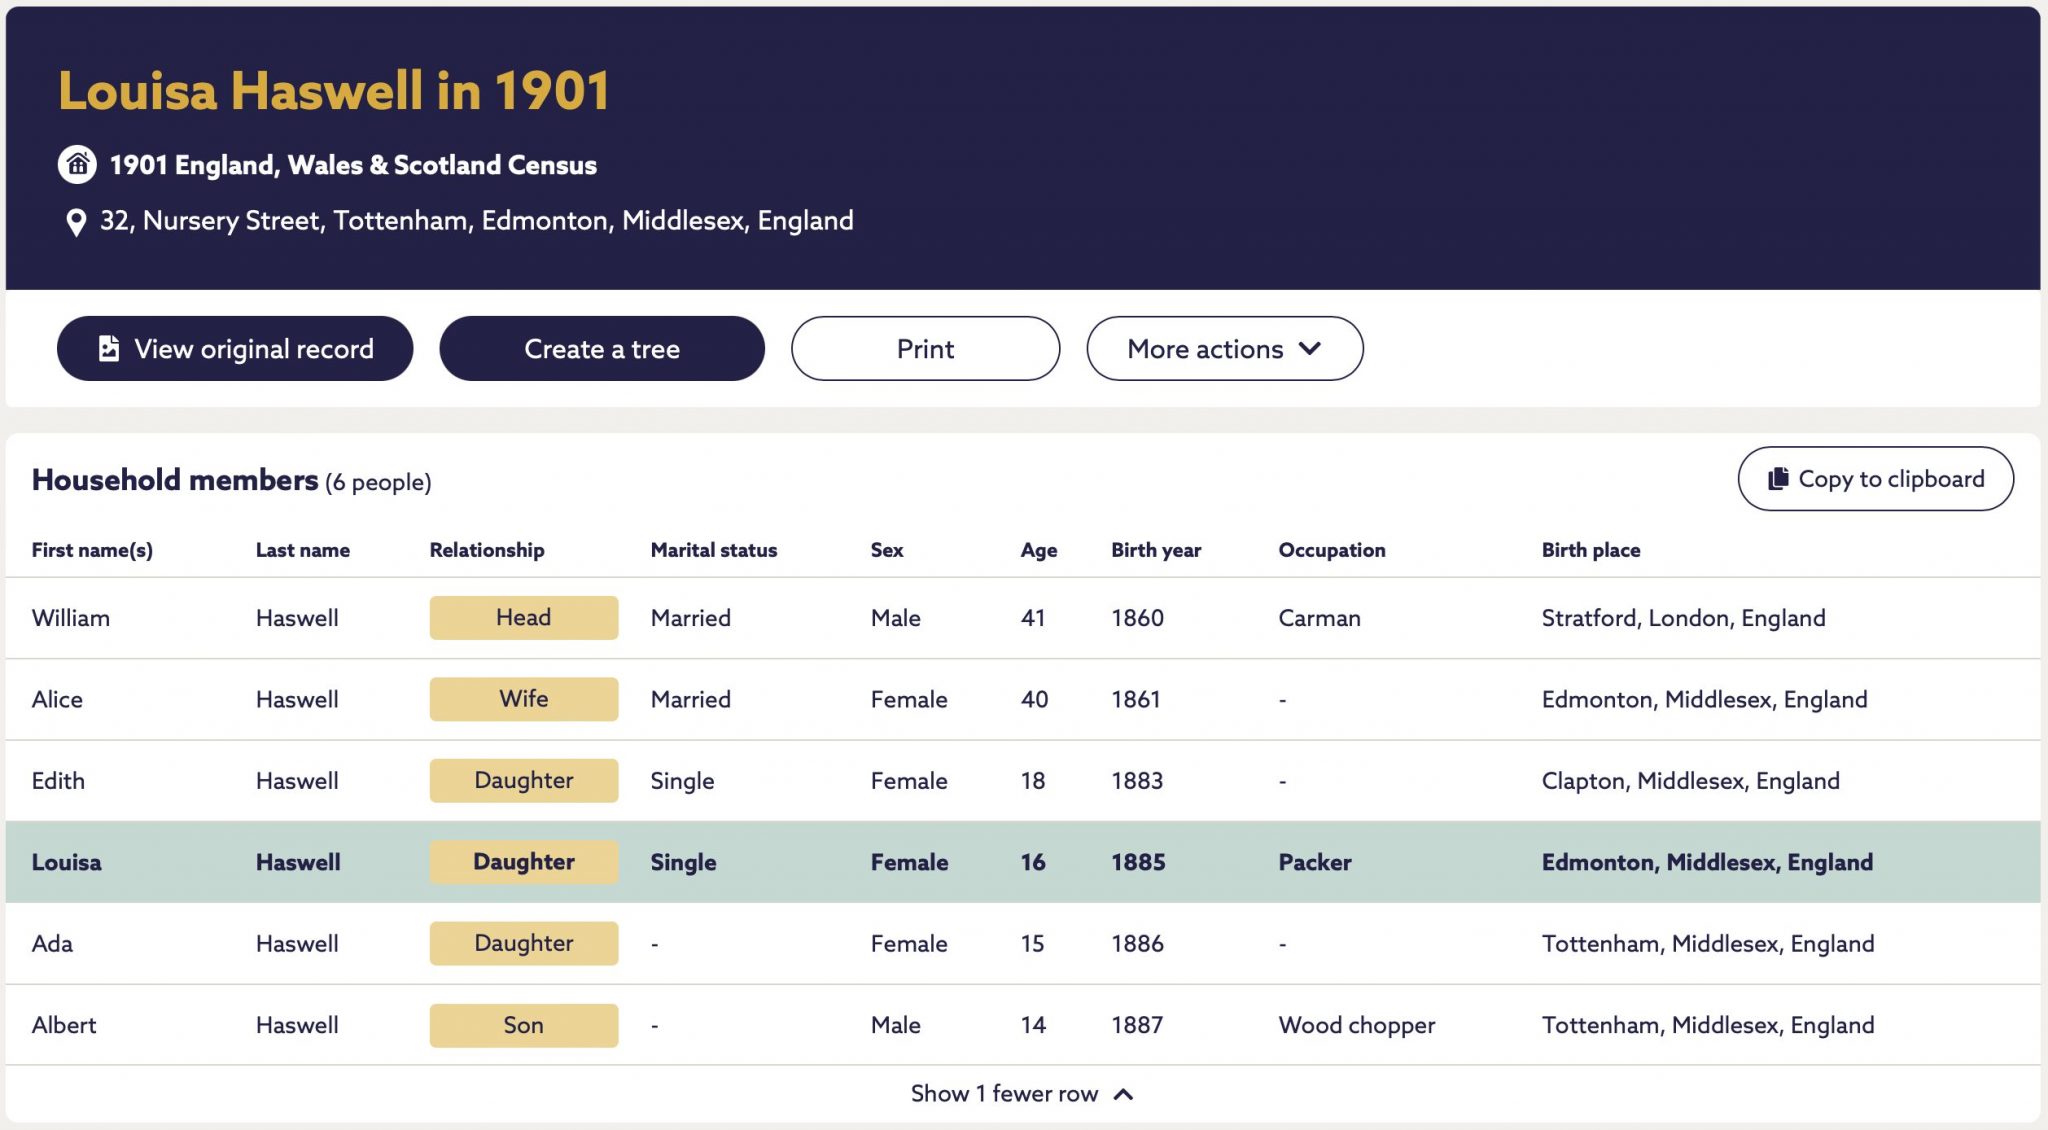Click Ada's Daughter relationship tag
The height and width of the screenshot is (1130, 2048).
click(524, 943)
